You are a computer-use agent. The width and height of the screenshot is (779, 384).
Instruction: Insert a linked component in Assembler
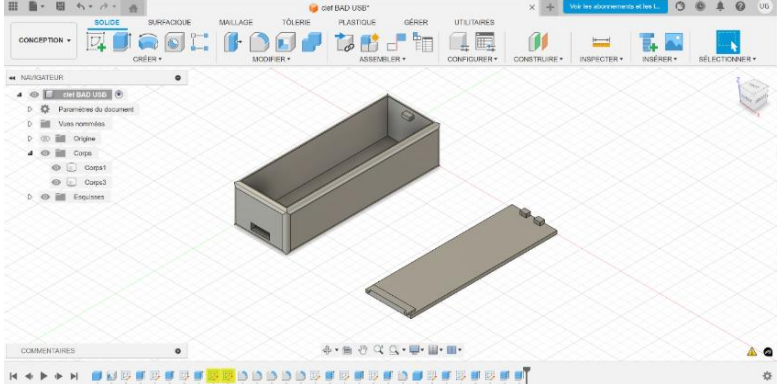pyautogui.click(x=344, y=42)
